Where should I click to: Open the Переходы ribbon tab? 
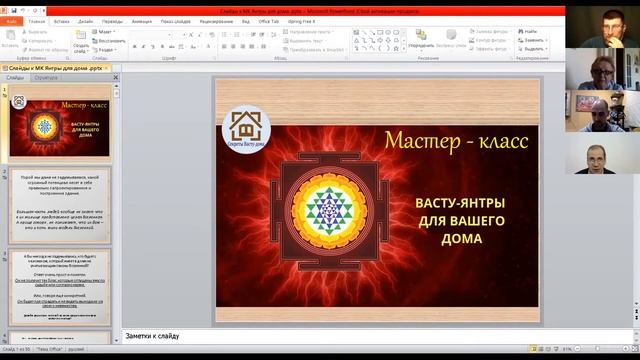pyautogui.click(x=112, y=21)
